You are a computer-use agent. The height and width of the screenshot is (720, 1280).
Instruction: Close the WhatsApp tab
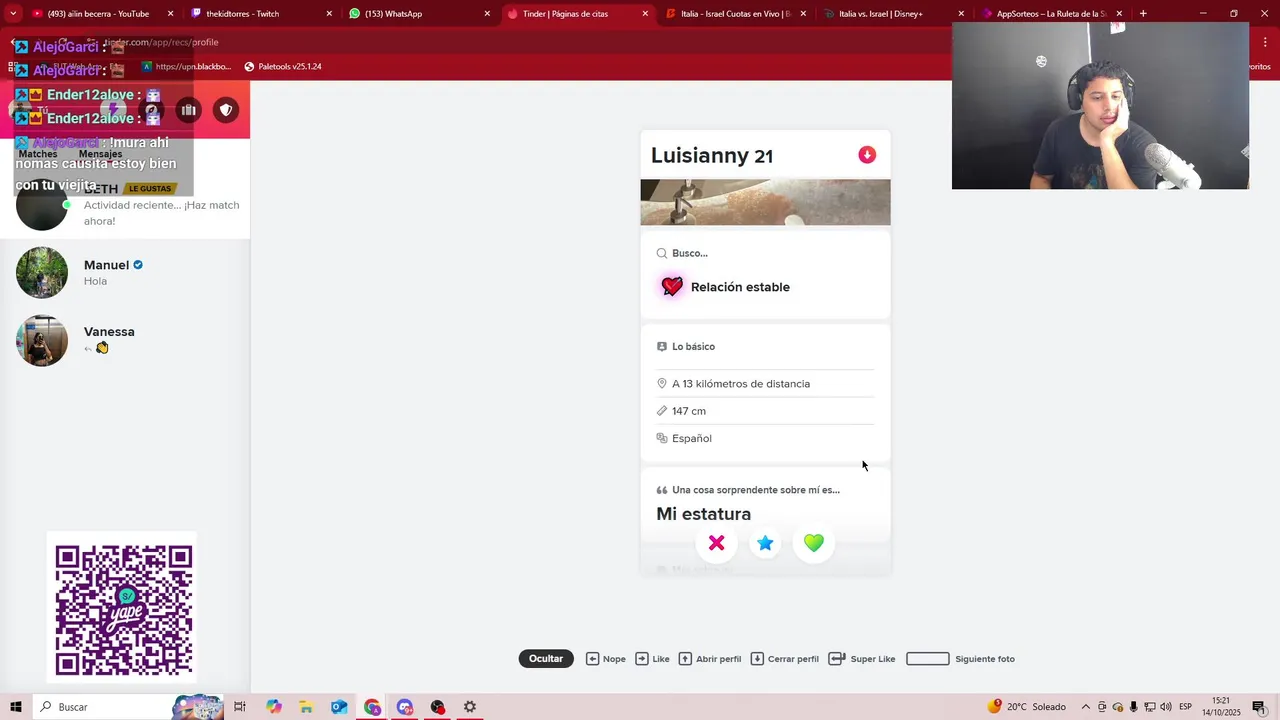pos(487,14)
